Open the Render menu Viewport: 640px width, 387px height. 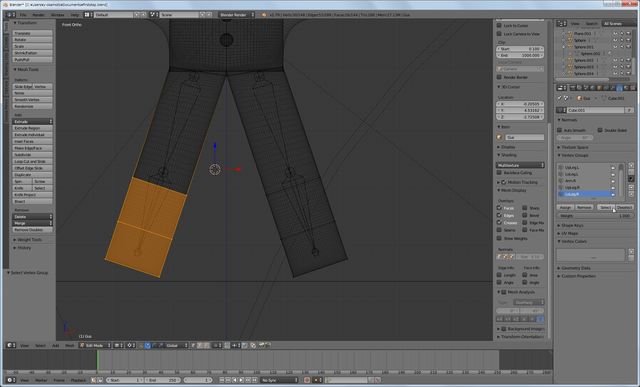point(38,15)
